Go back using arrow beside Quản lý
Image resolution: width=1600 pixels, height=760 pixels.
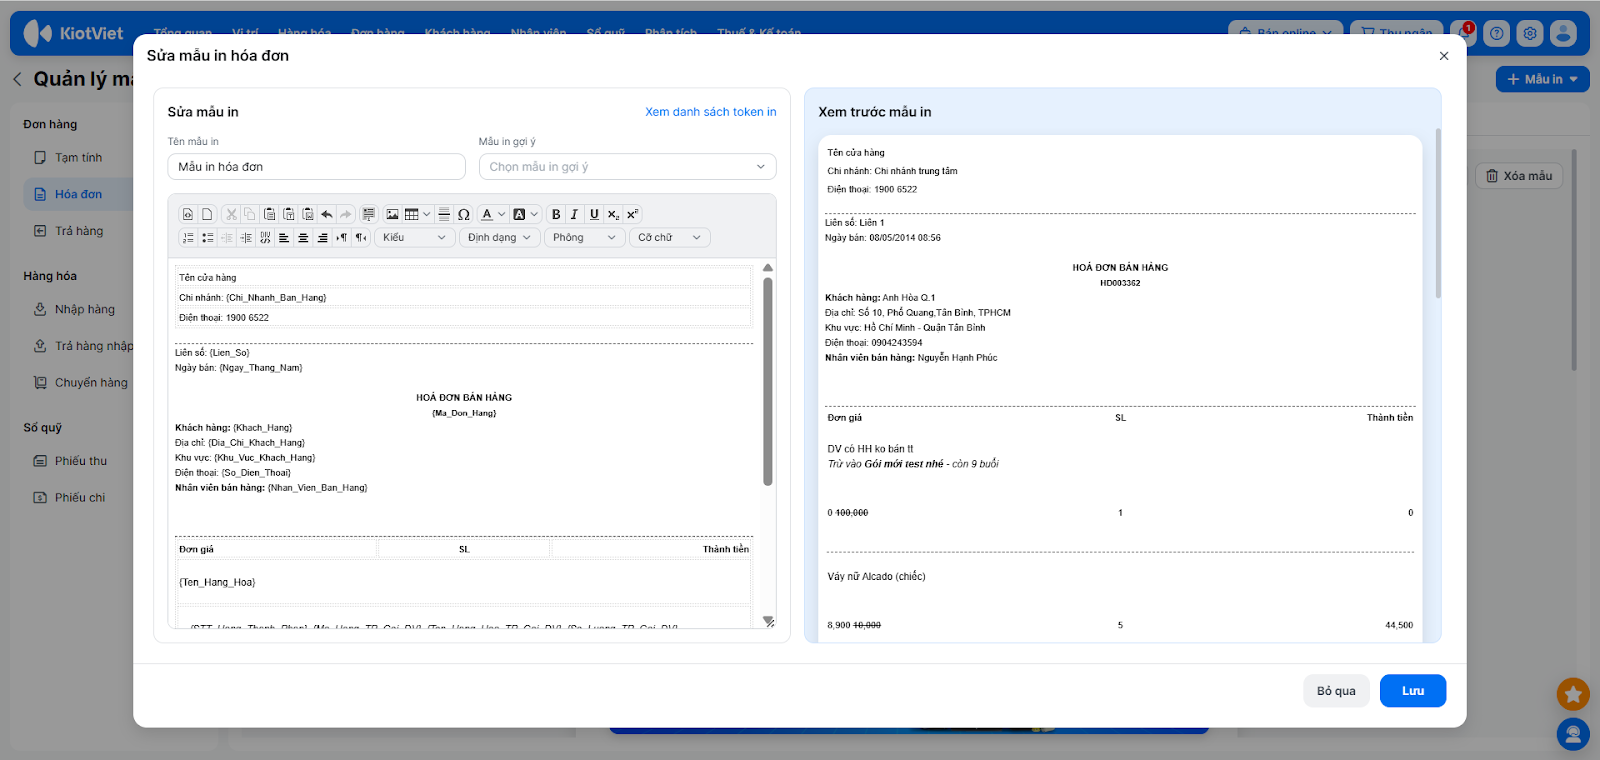tap(17, 79)
